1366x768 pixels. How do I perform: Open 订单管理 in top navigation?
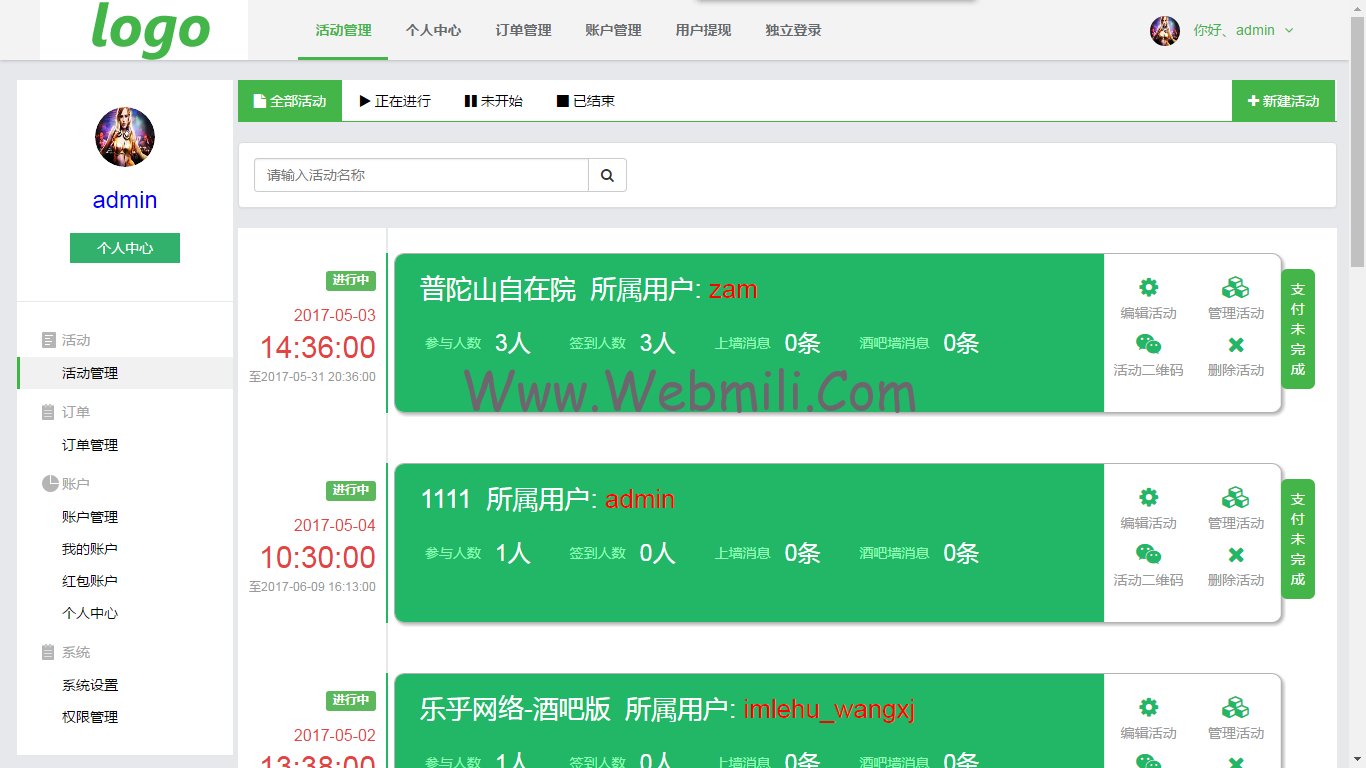tap(523, 30)
